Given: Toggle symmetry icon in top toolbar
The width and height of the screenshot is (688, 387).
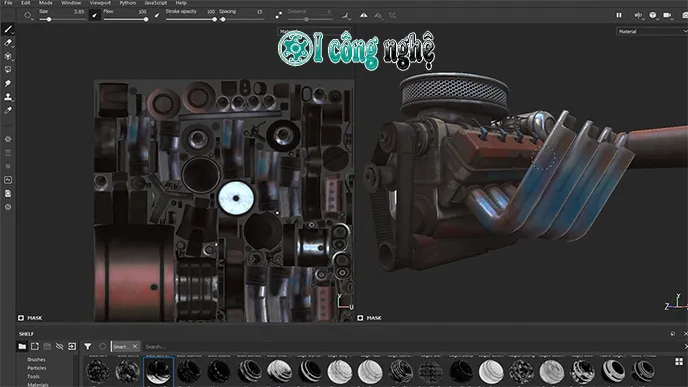Looking at the screenshot, I should click(364, 15).
